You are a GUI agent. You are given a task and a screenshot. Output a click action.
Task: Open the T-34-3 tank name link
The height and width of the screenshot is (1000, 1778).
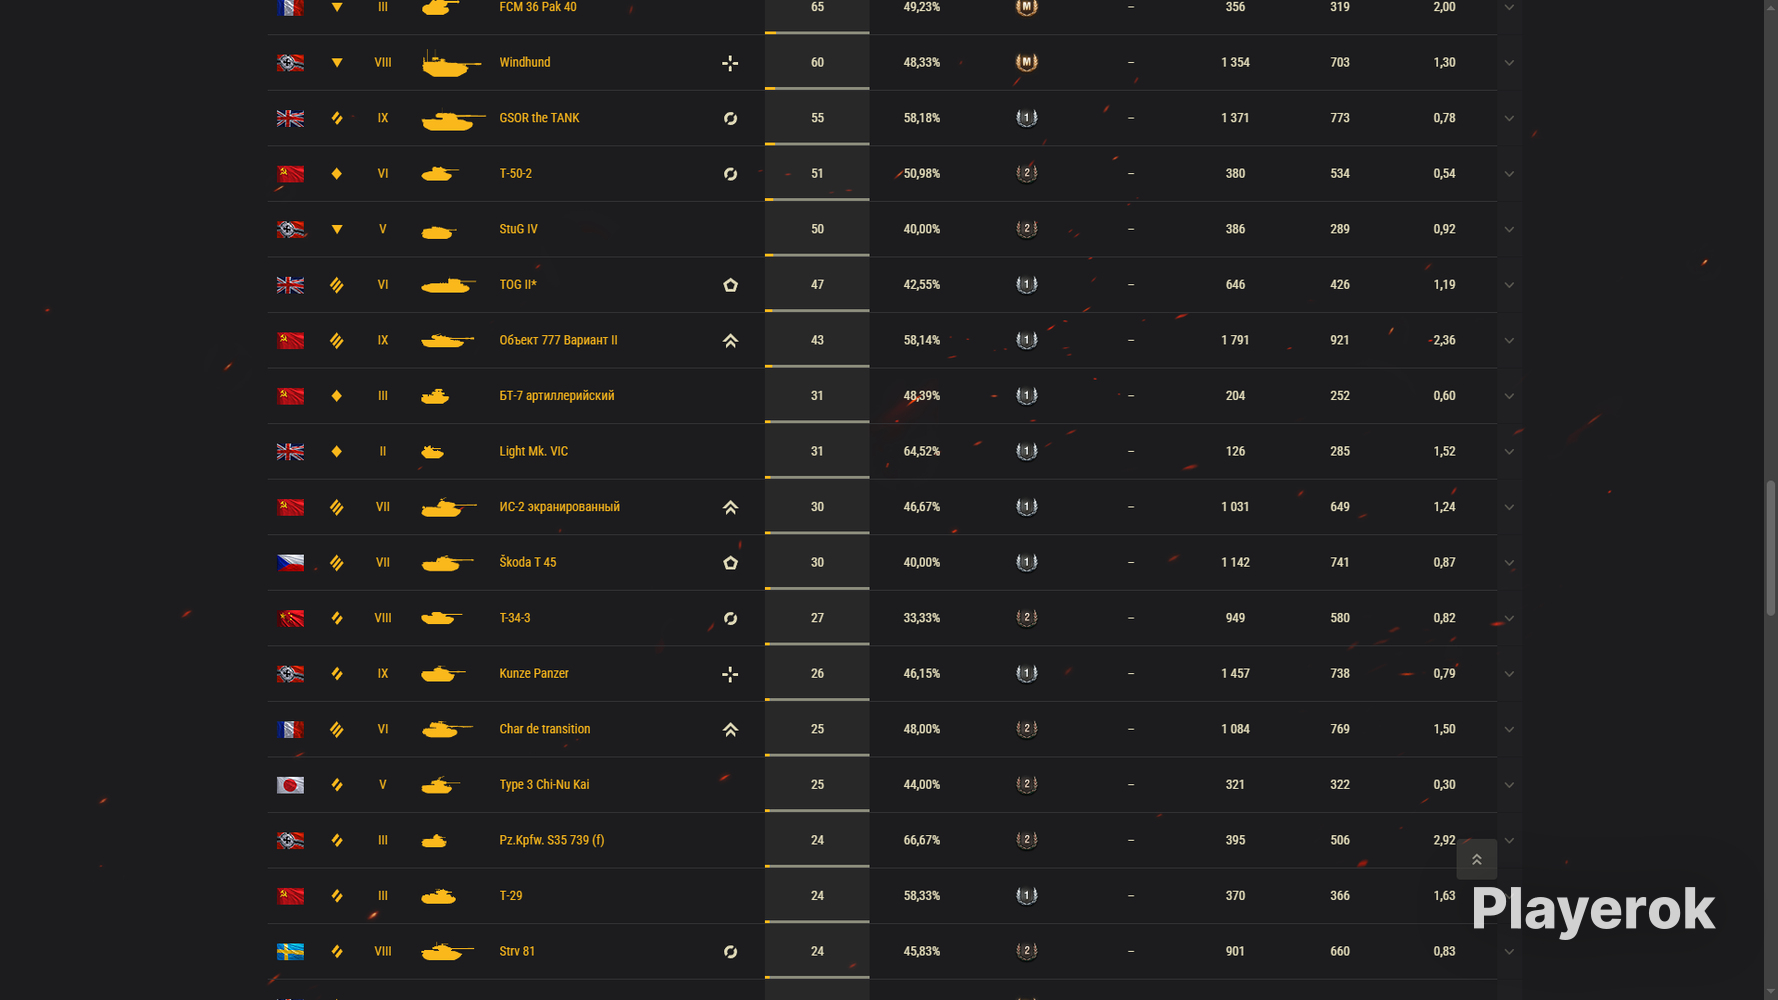pyautogui.click(x=515, y=618)
